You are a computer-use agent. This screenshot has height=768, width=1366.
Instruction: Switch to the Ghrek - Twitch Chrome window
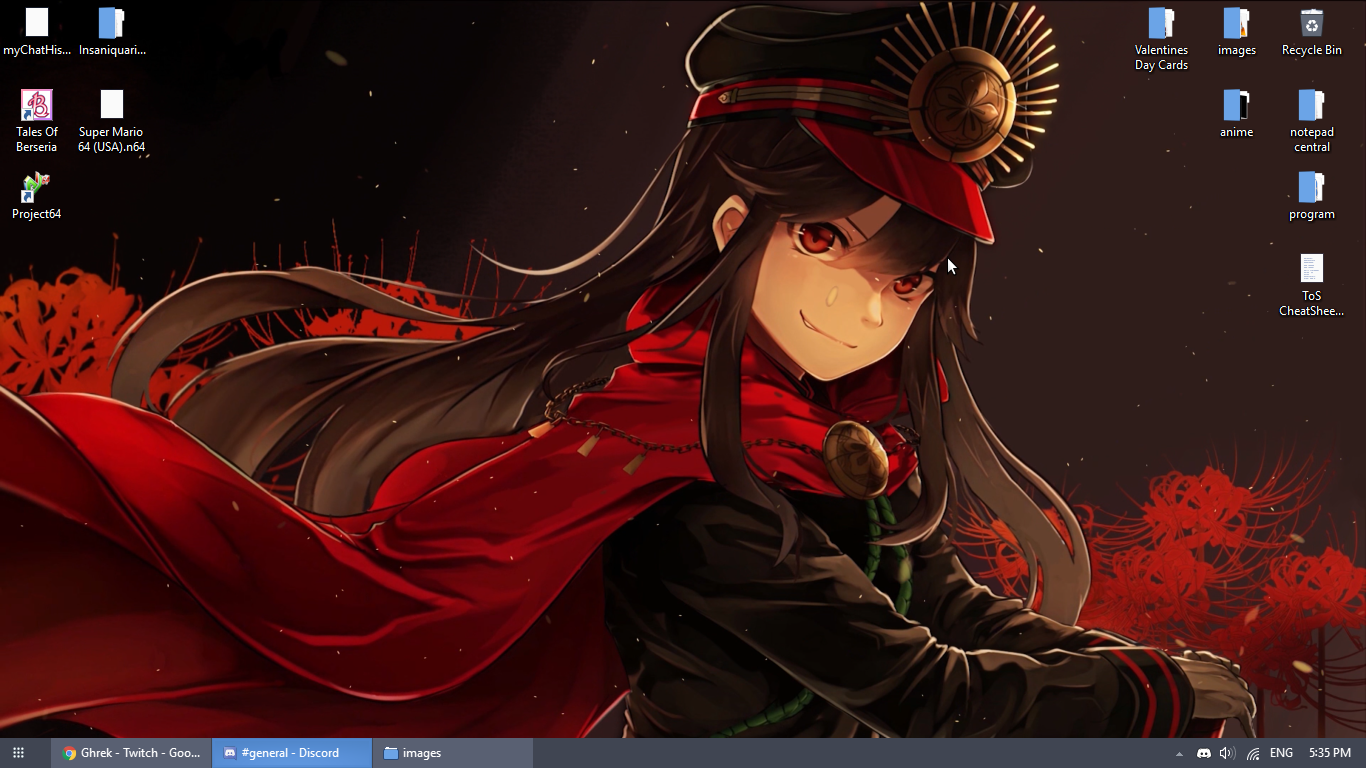[131, 753]
